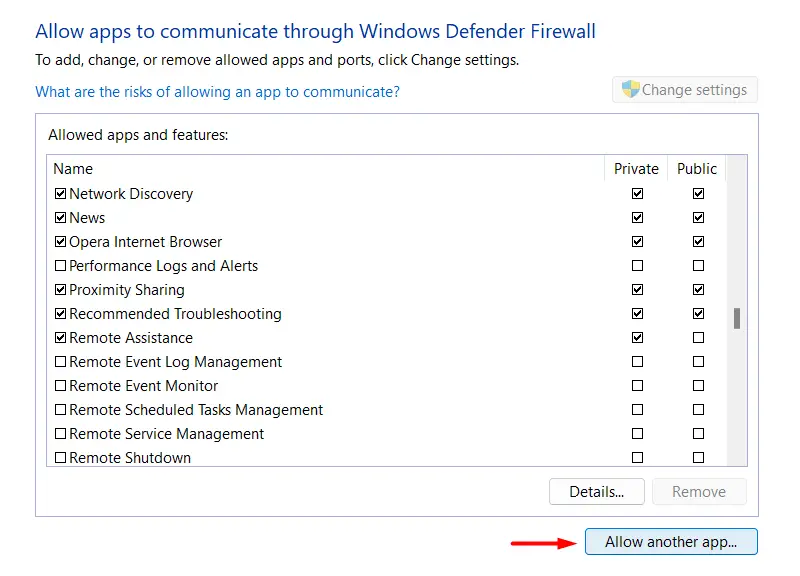
Task: Toggle Opera Internet Browser Public checkbox
Action: [698, 242]
